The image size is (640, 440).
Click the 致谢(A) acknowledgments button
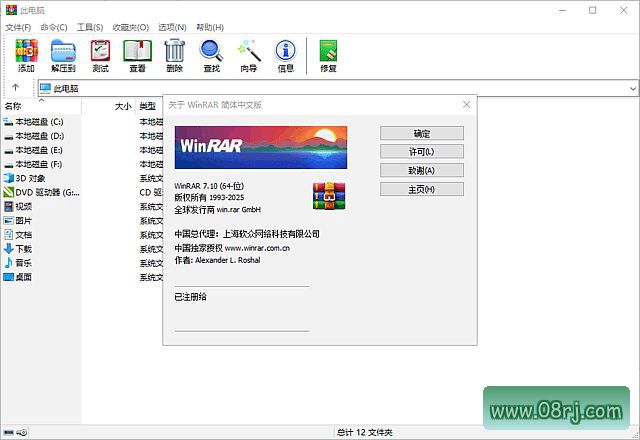pos(422,171)
